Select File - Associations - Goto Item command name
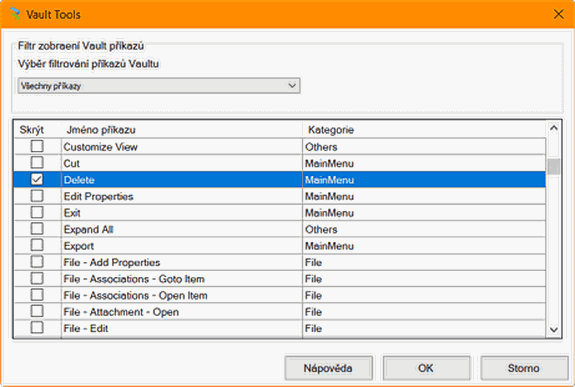 tap(134, 279)
